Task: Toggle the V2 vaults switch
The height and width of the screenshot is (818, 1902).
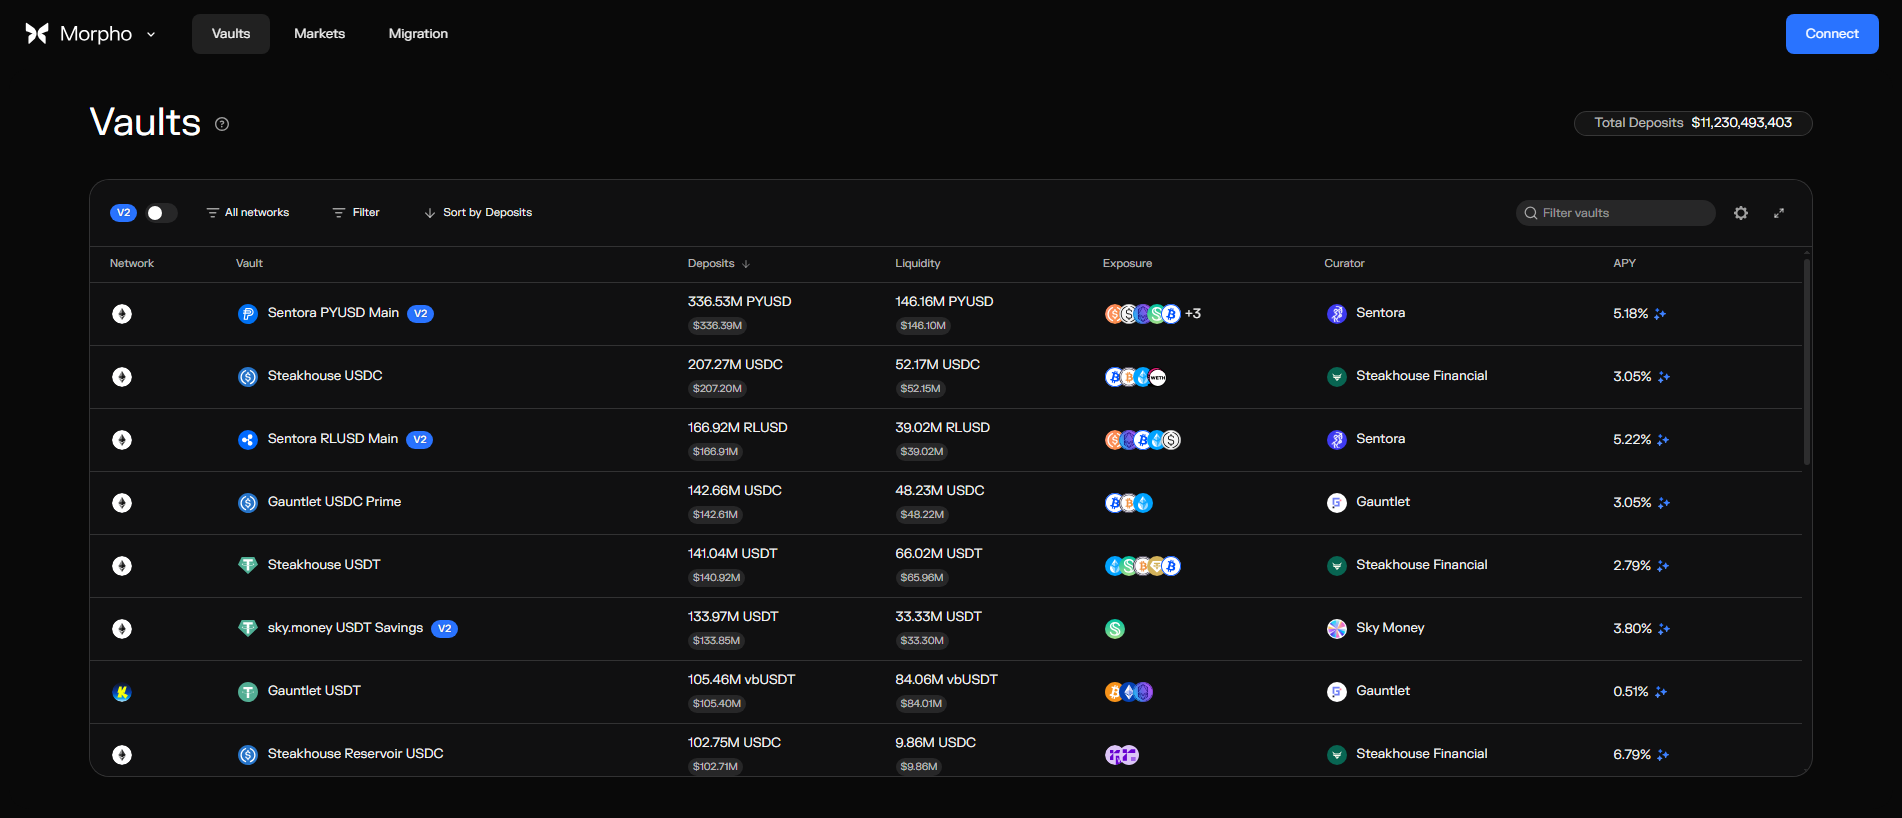Action: pyautogui.click(x=161, y=213)
